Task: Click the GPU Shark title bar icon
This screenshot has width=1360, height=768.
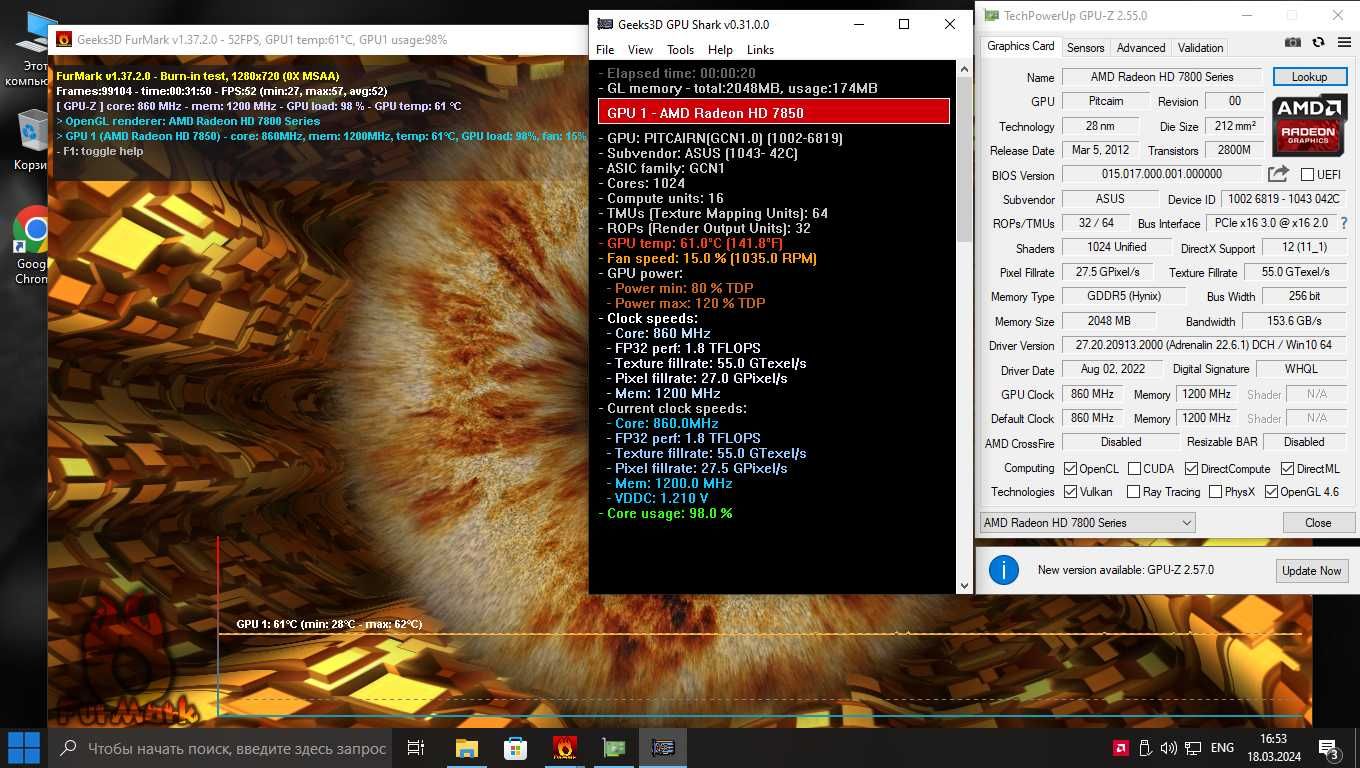Action: 604,24
